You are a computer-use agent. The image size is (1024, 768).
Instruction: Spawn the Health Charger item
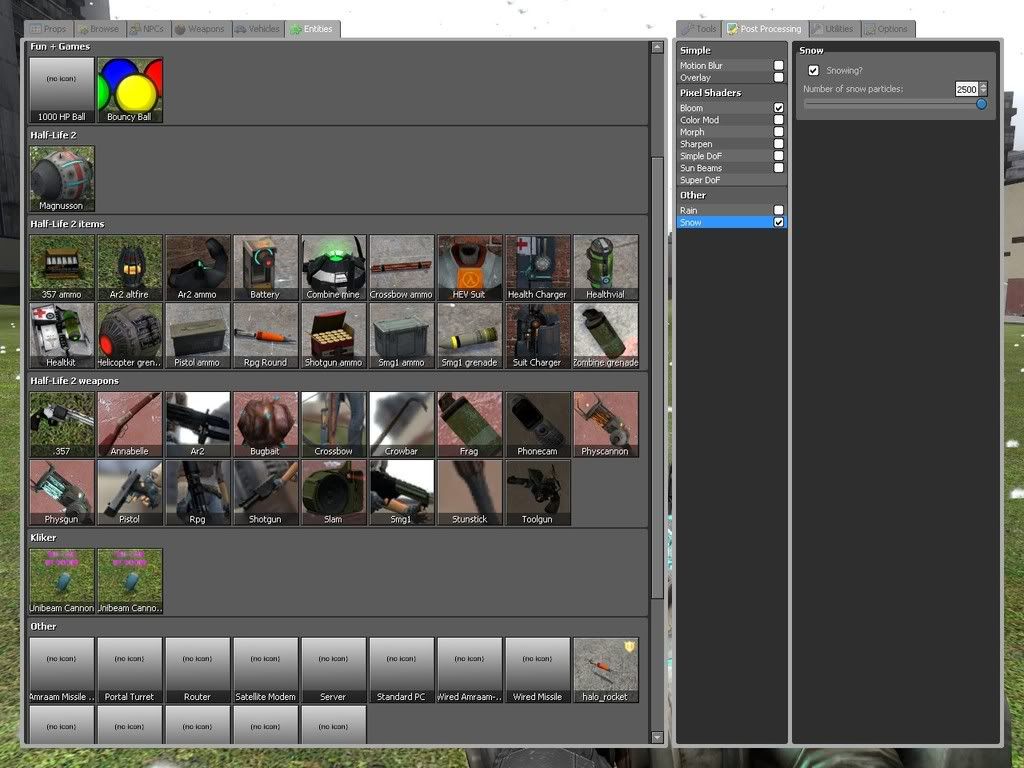(x=537, y=267)
